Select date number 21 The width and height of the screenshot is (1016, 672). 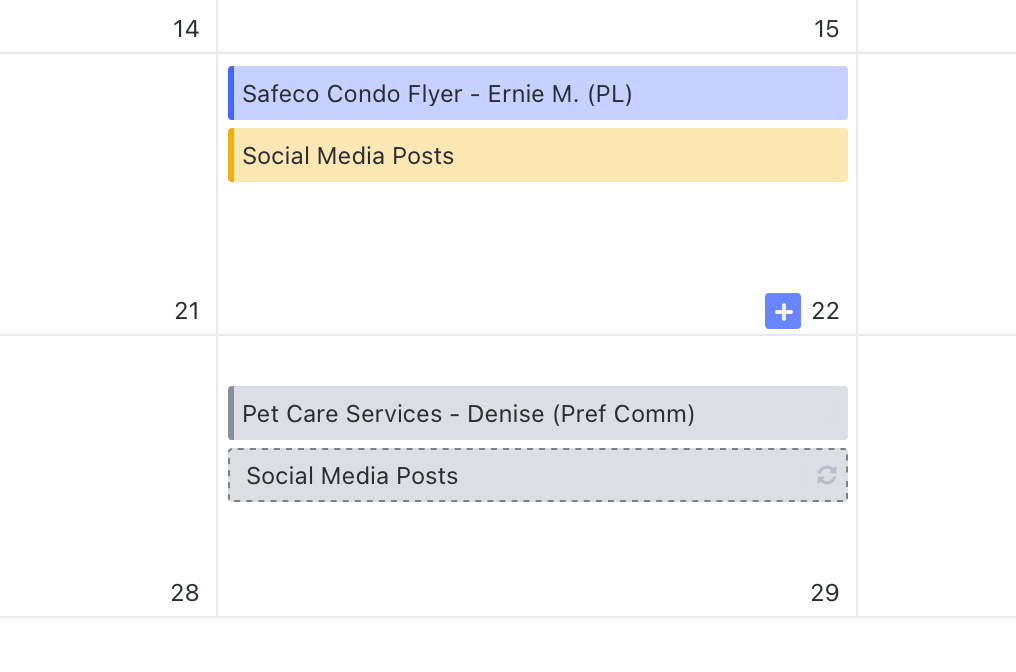[x=187, y=311]
